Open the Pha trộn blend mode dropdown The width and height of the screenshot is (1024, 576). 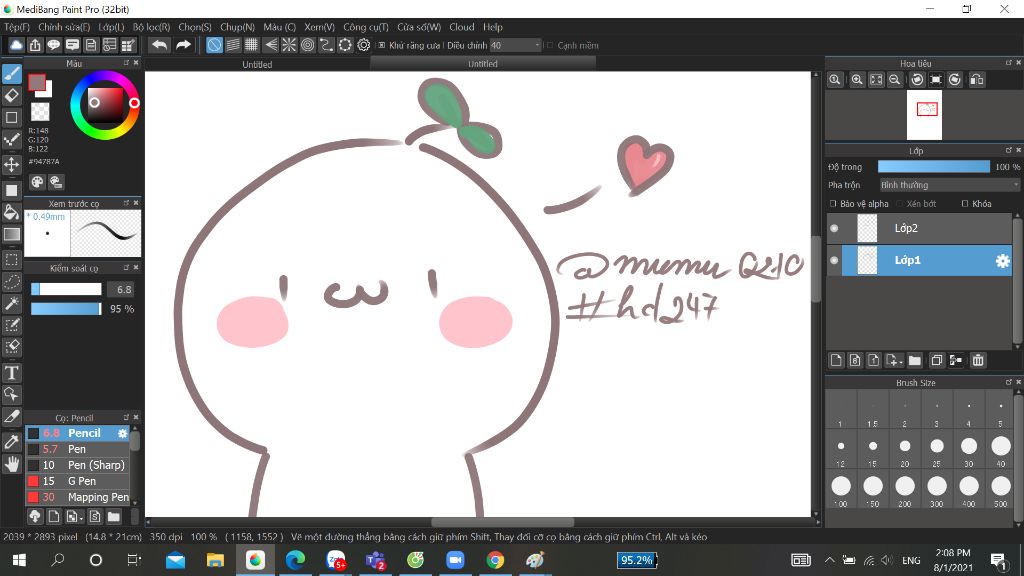click(949, 185)
